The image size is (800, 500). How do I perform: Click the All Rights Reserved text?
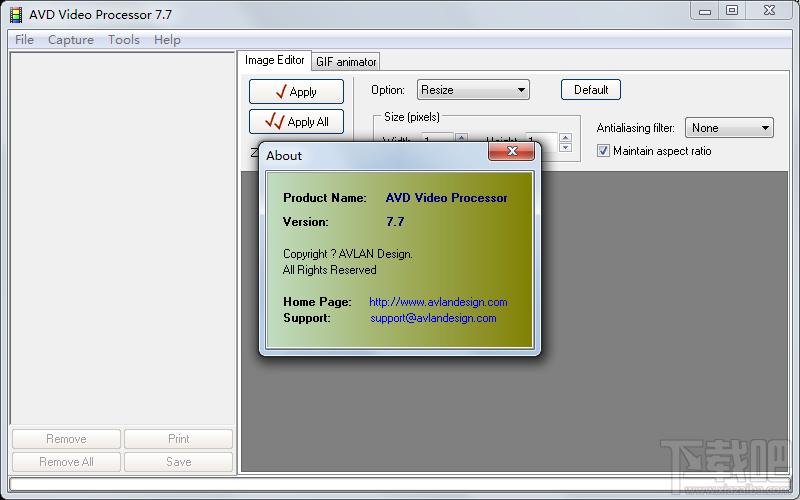[x=330, y=270]
